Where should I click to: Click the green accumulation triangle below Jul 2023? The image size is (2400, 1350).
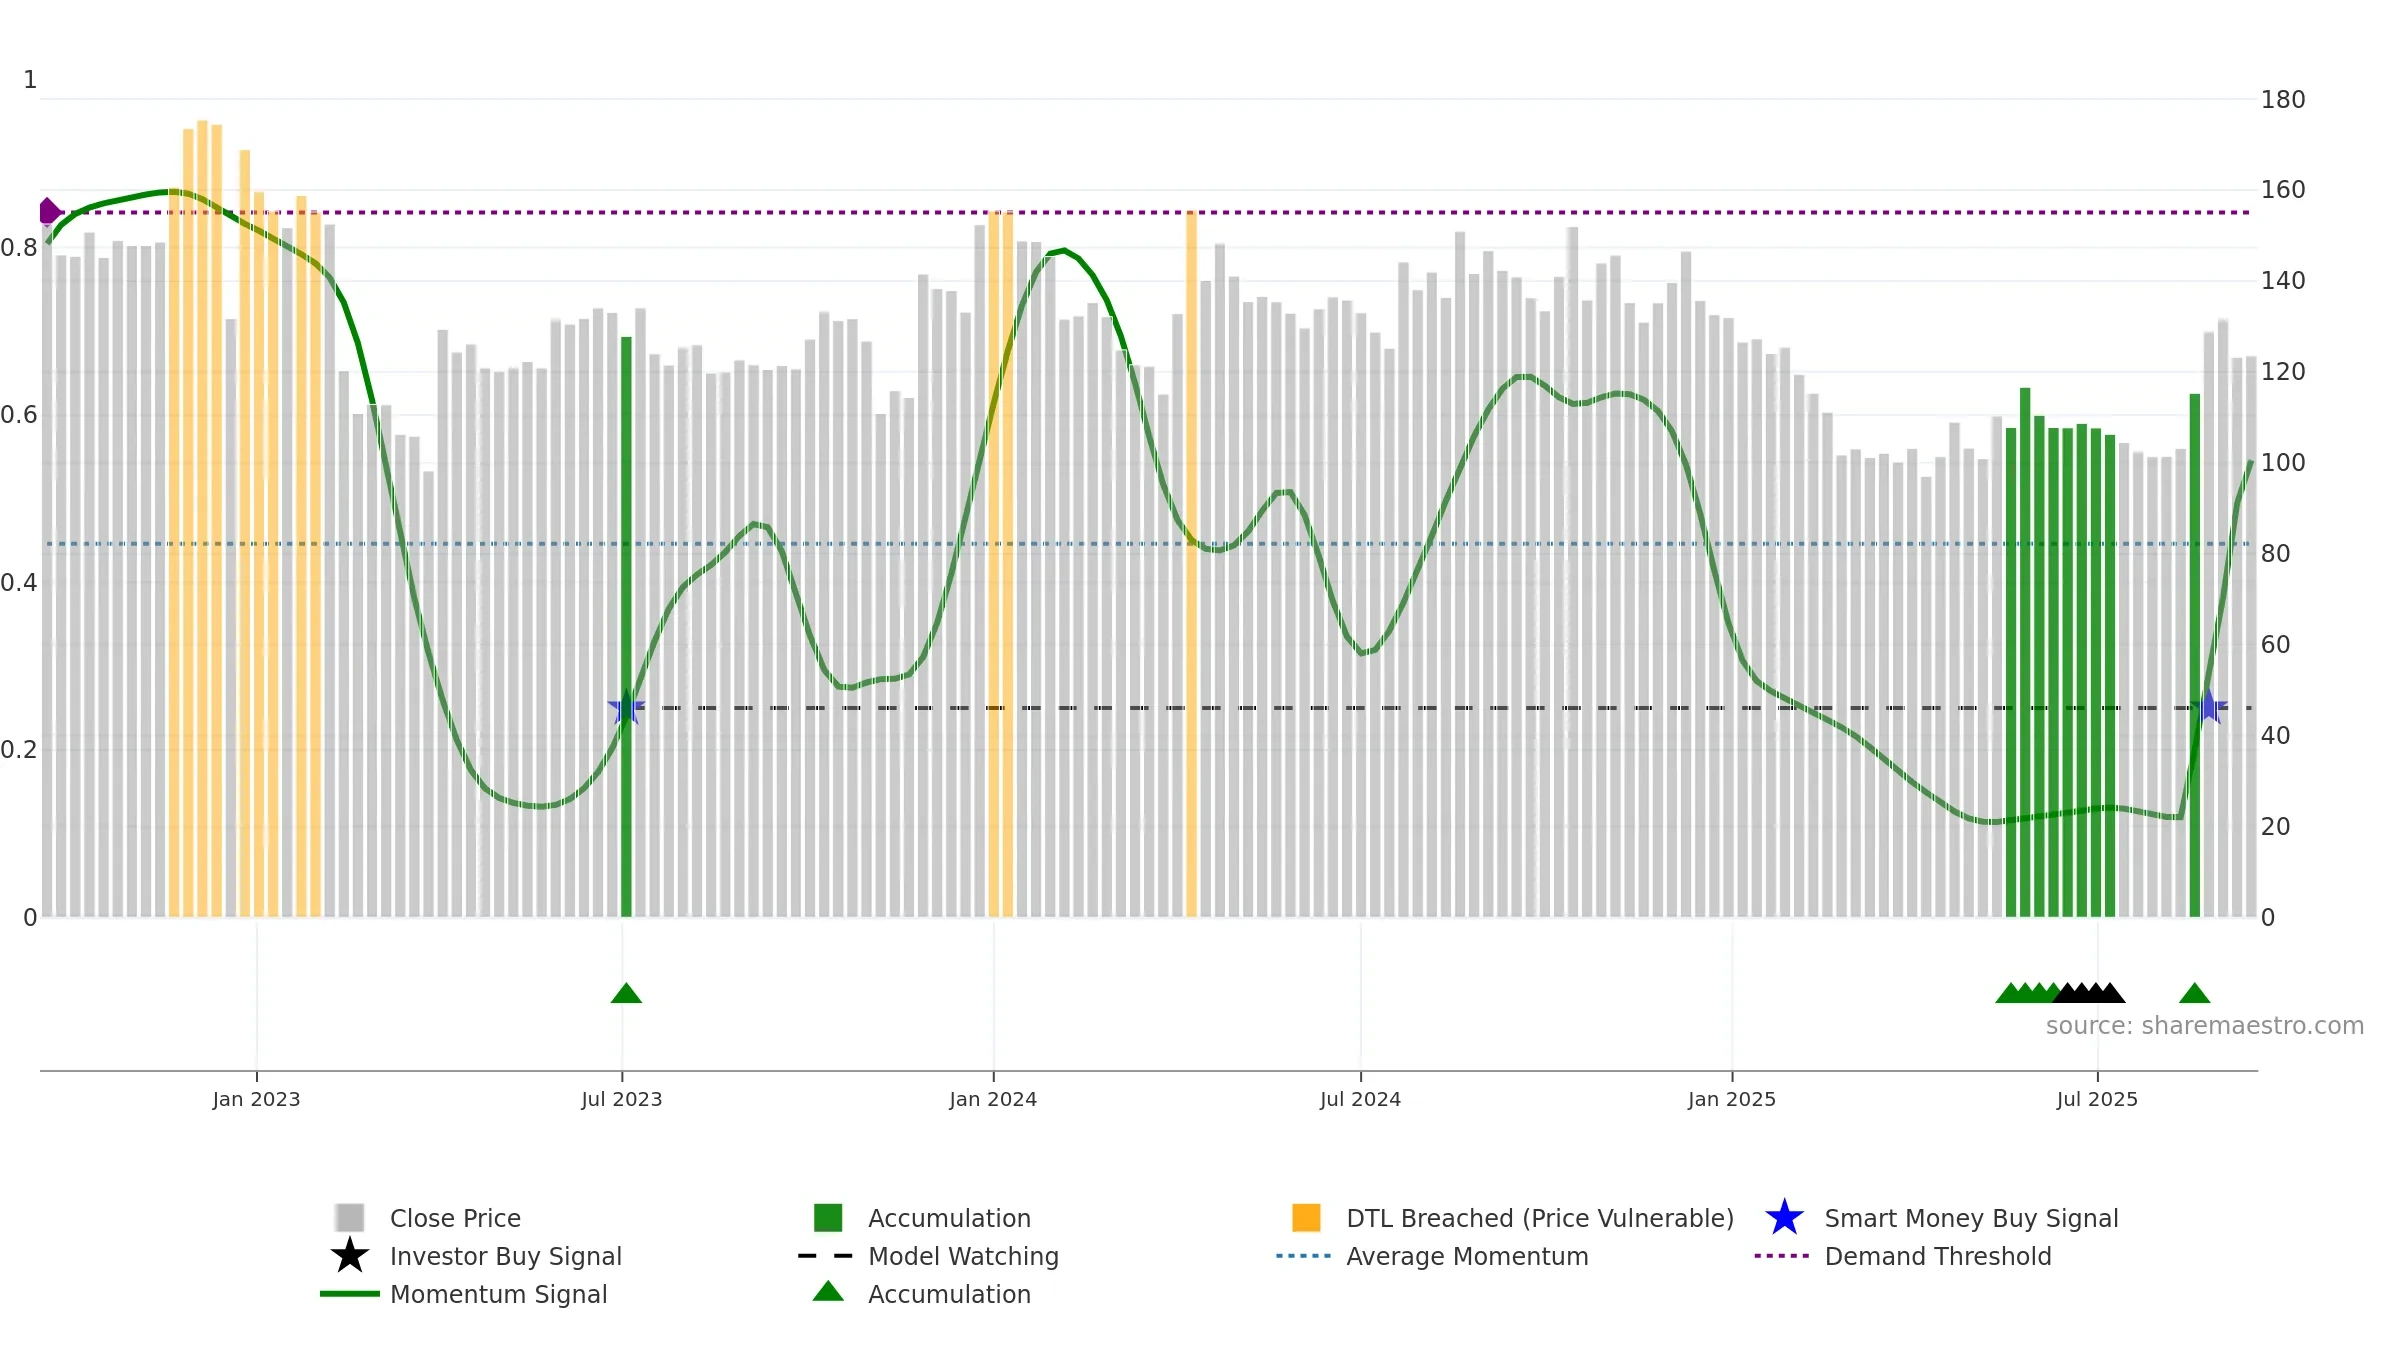click(626, 993)
